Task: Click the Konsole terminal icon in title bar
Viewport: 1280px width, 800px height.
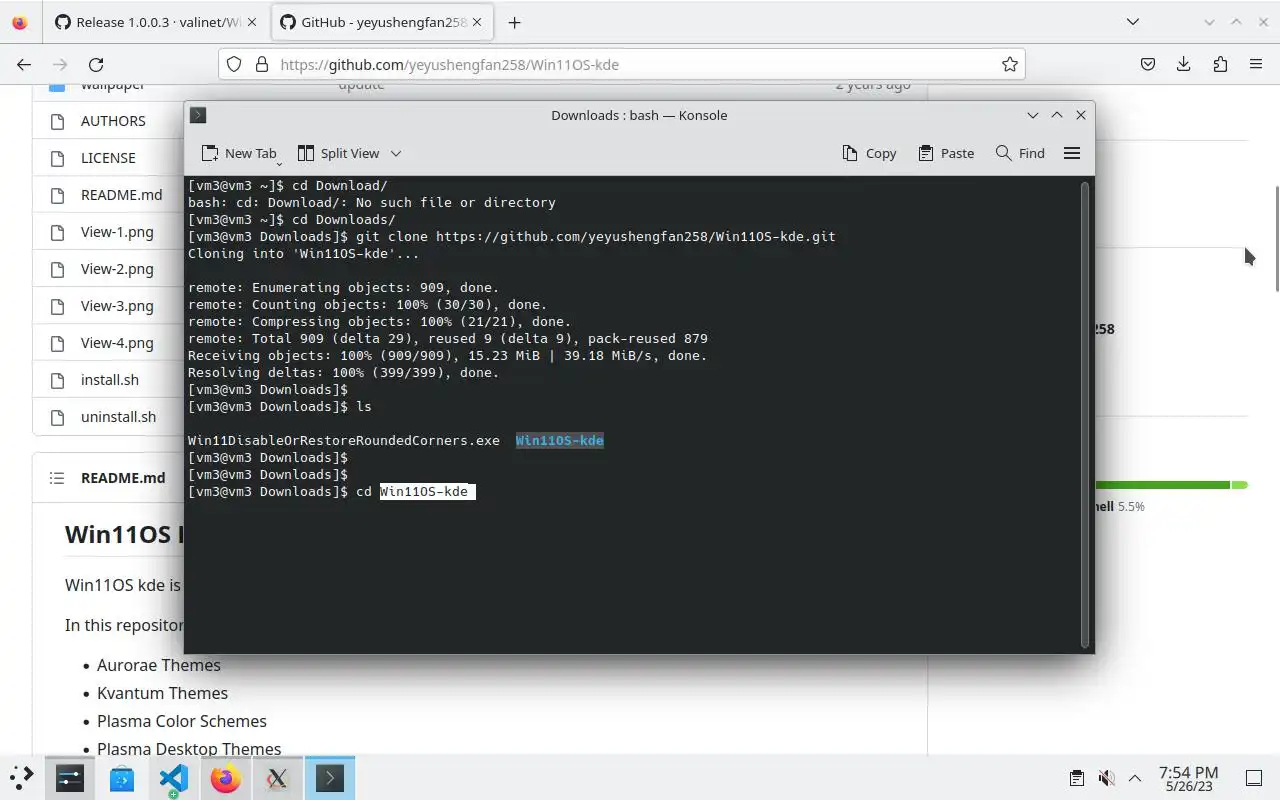Action: 198,115
